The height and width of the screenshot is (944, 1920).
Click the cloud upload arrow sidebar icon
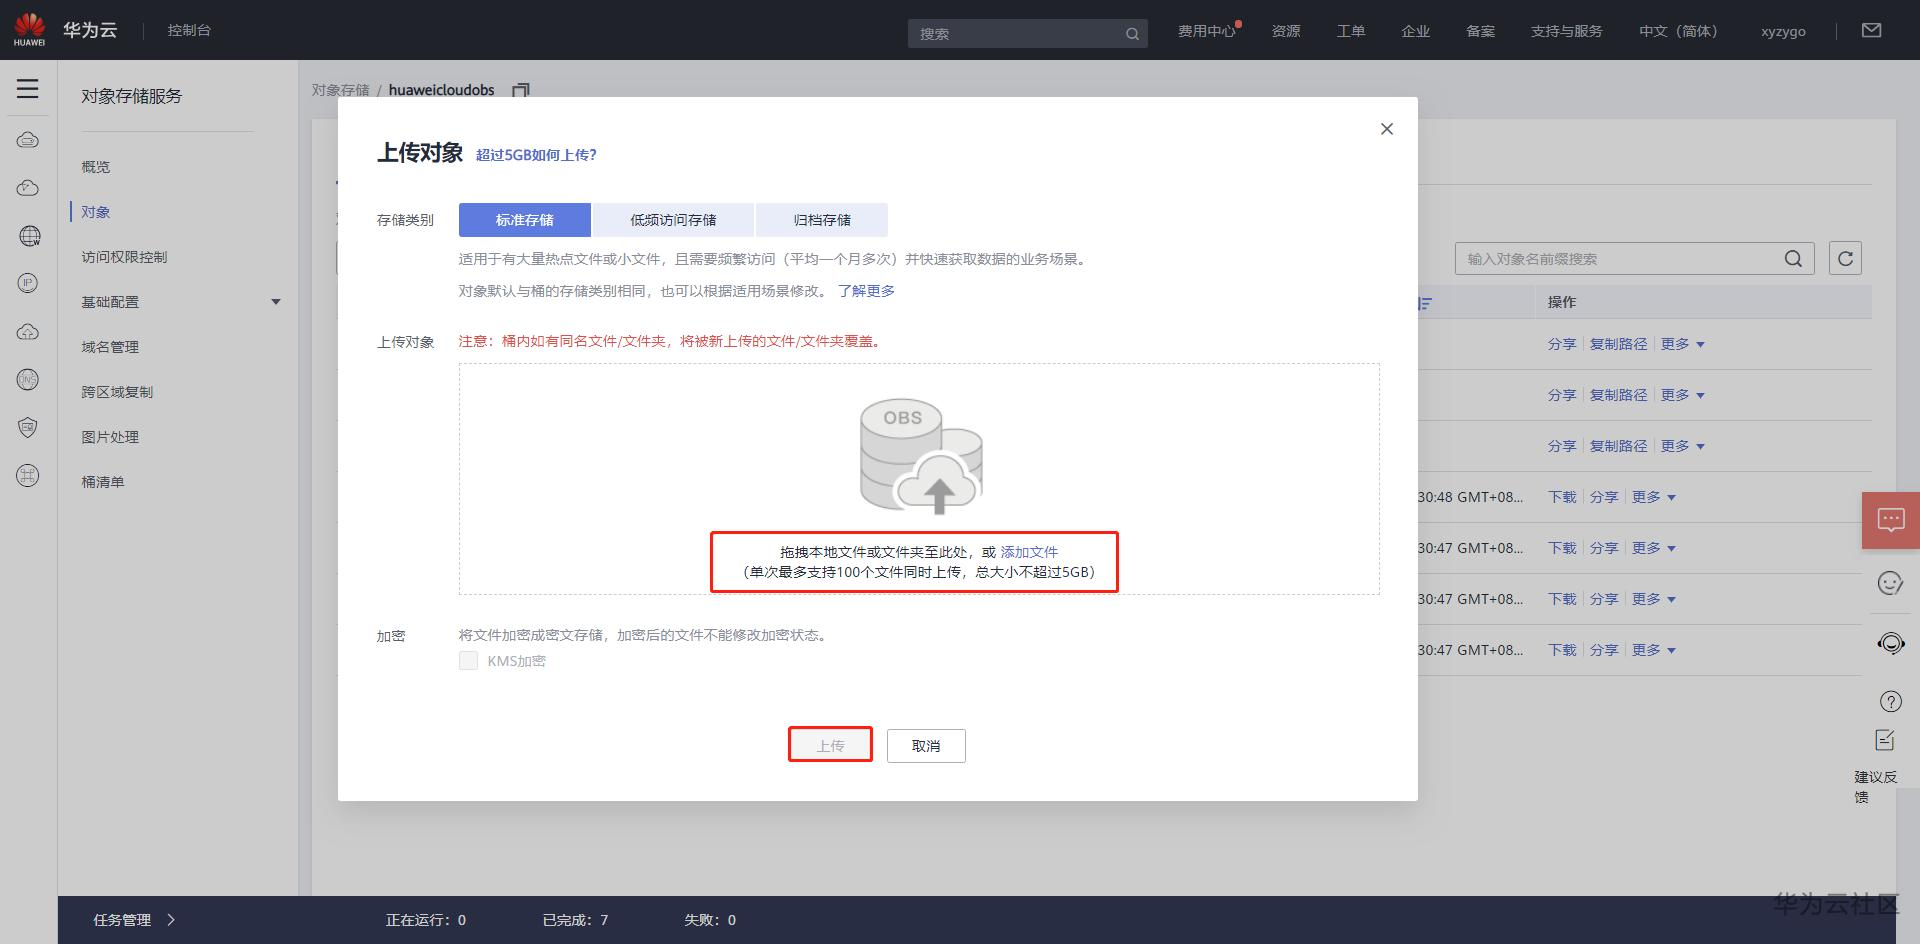coord(28,331)
